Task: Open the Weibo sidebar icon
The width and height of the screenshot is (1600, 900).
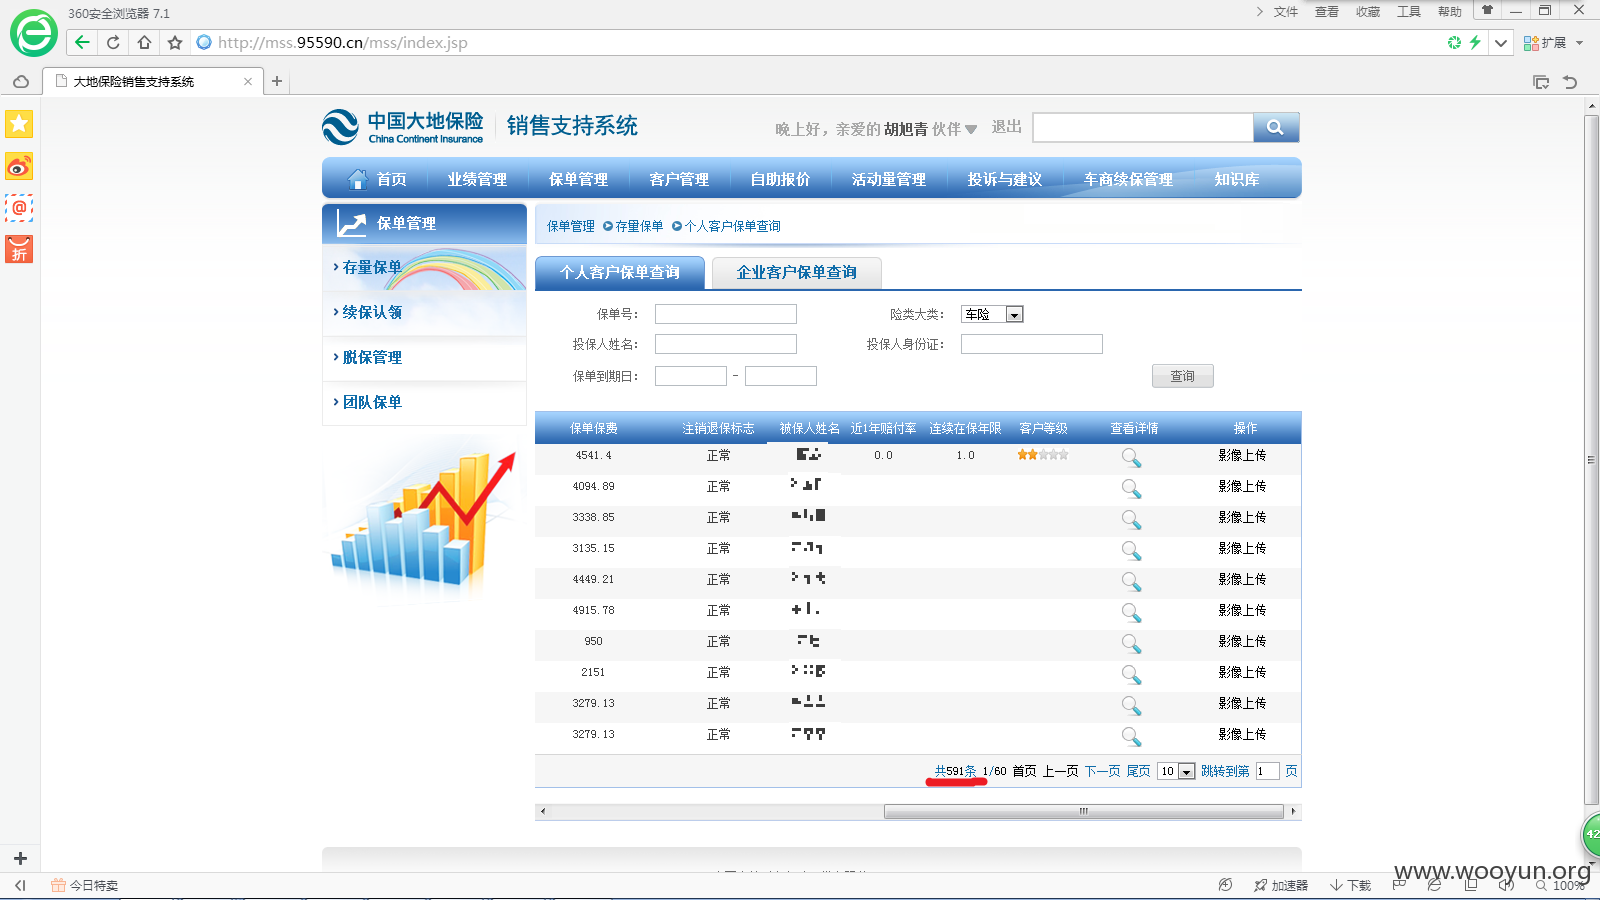Action: point(19,166)
